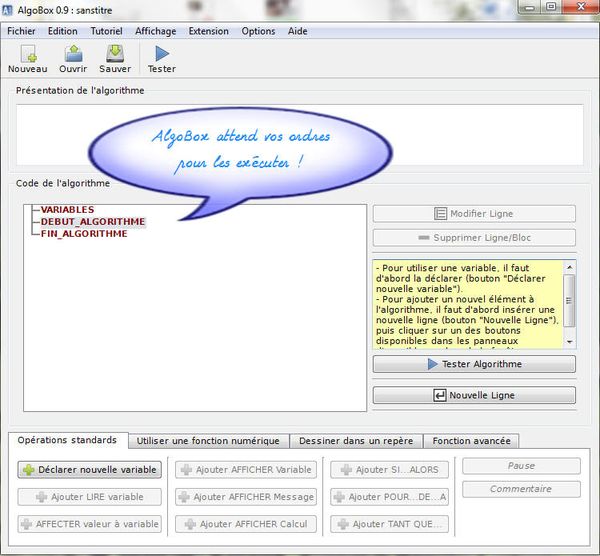This screenshot has width=600, height=556.
Task: Click AFFECTER valeur à variable button
Action: 90,524
